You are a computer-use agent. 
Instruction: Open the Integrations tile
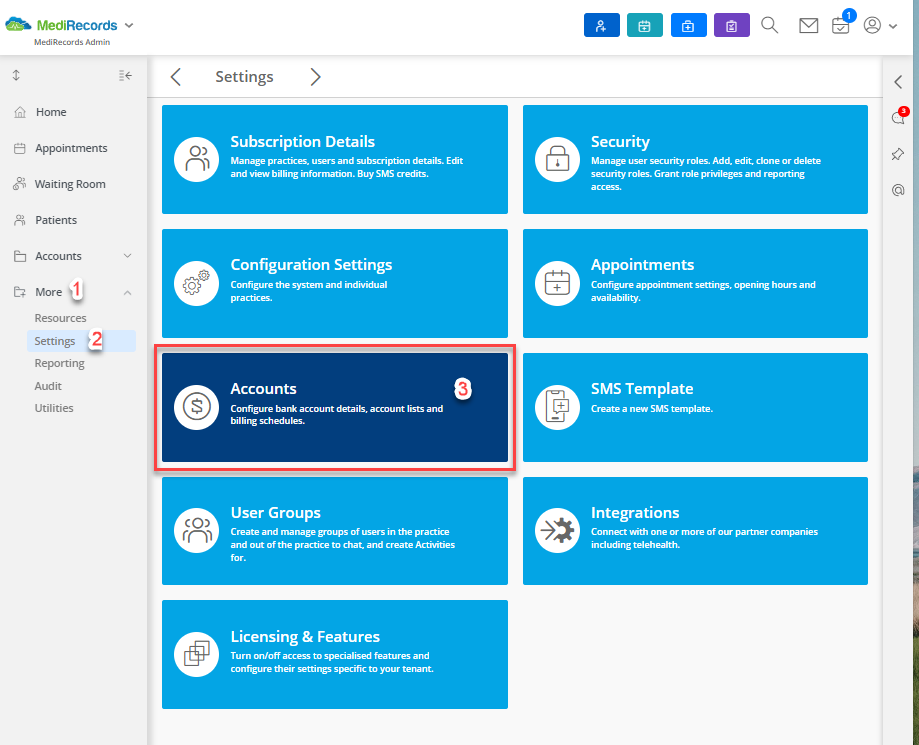point(695,531)
